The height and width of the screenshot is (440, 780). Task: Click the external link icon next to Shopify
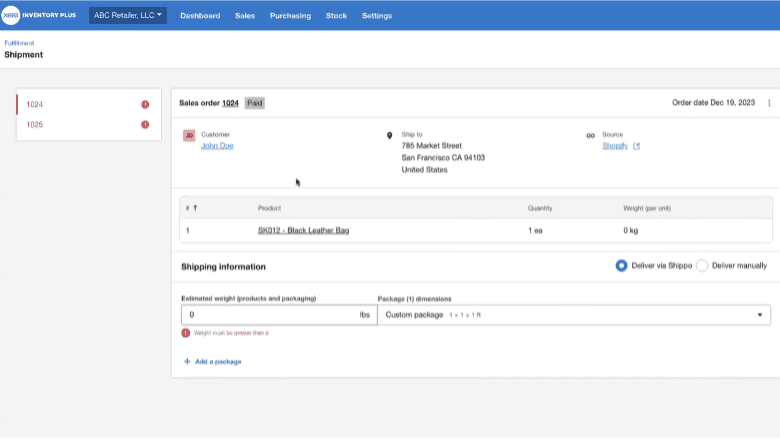pos(636,146)
